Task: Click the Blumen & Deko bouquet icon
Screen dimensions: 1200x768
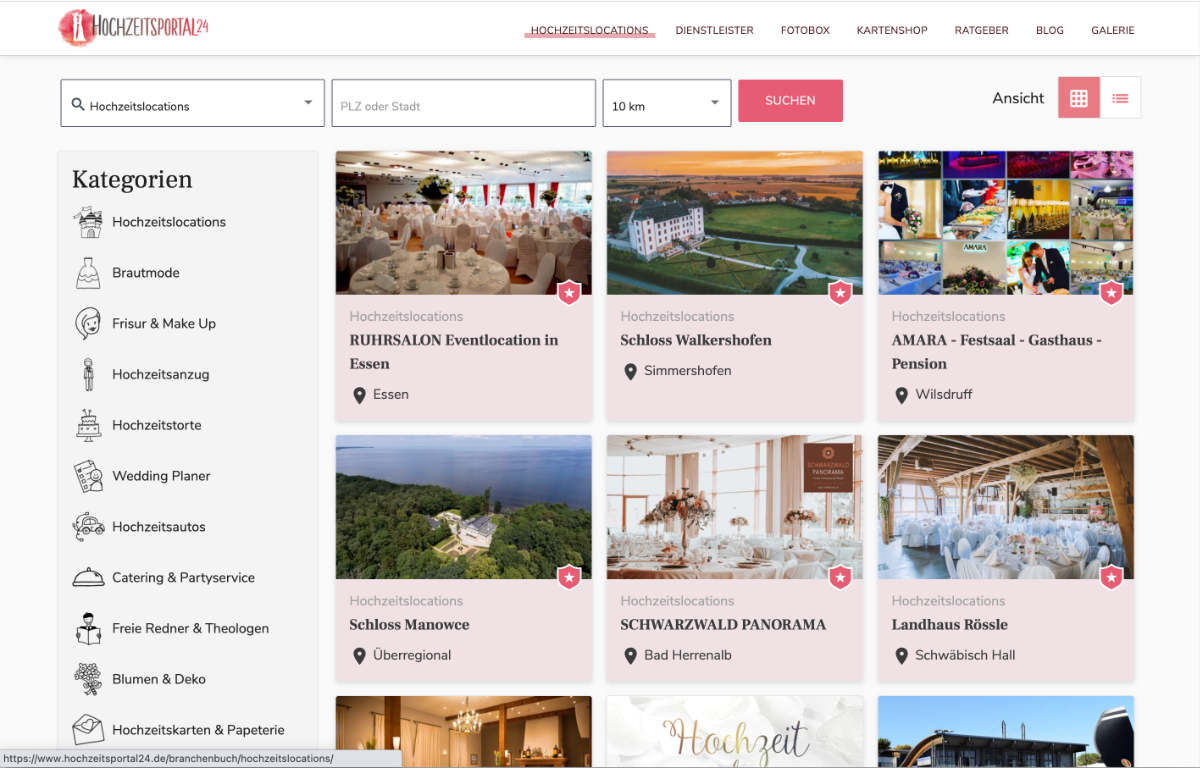Action: [x=88, y=679]
